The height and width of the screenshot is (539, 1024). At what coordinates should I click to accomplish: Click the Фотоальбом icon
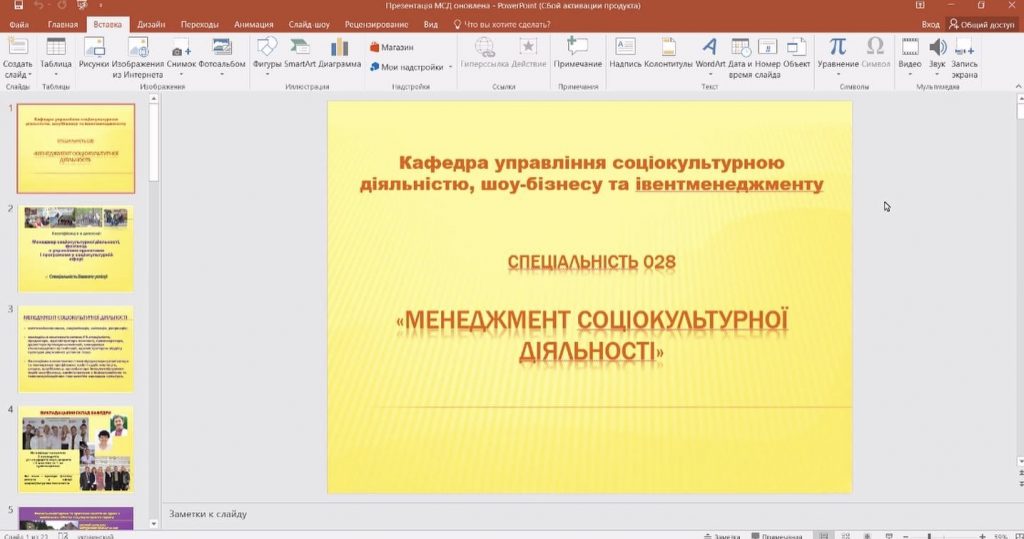click(221, 55)
